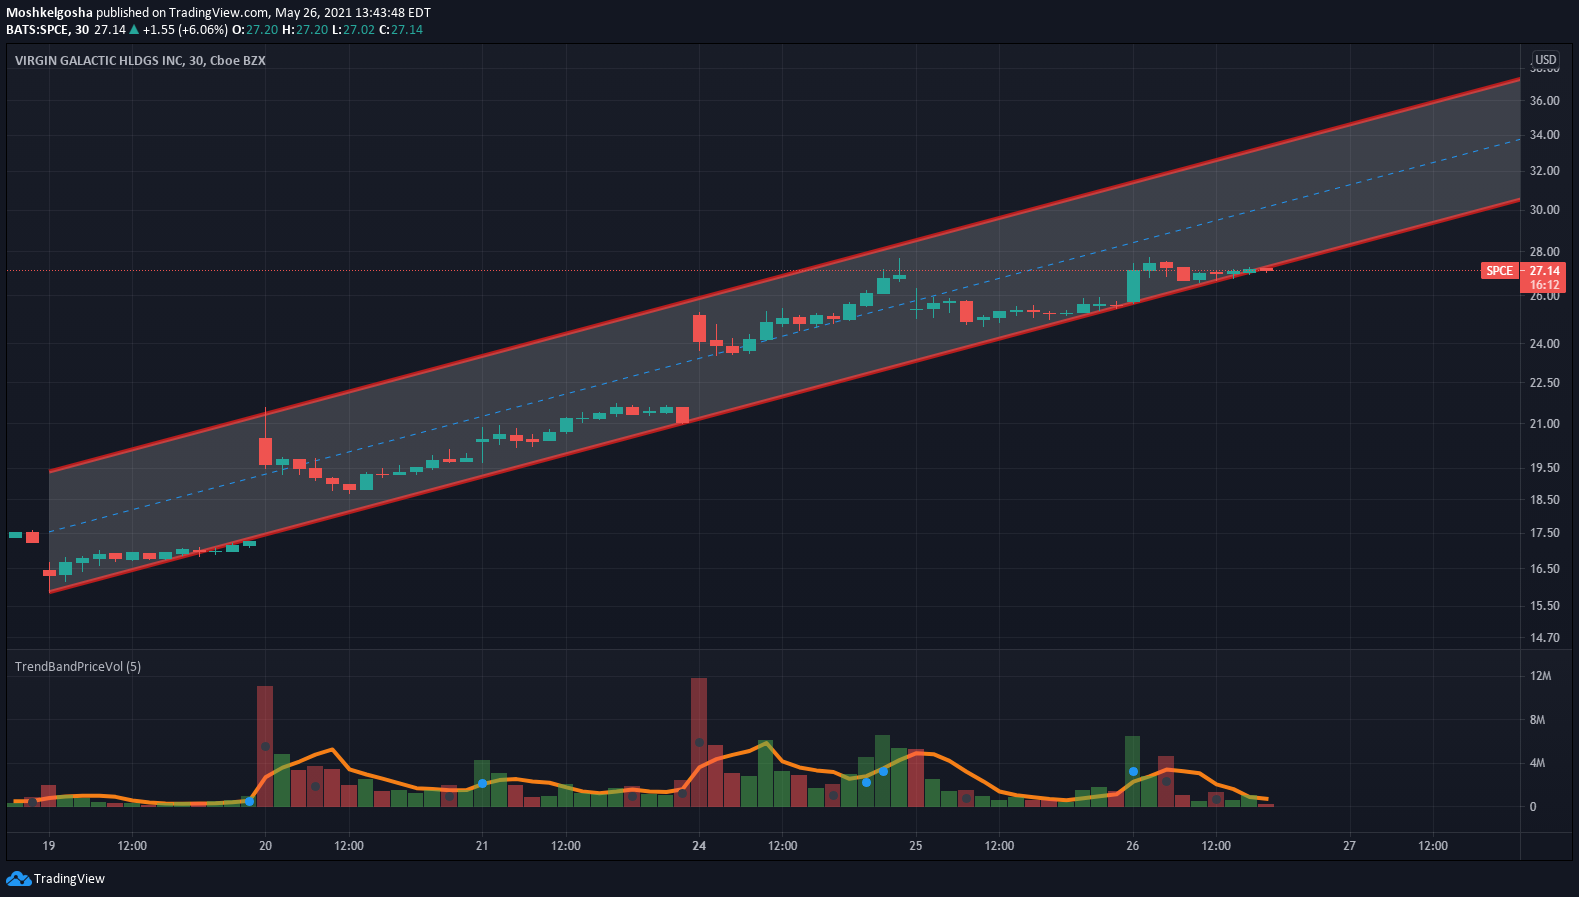Screen dimensions: 1579x897
Task: Click the 21.00 price axis label
Action: tap(1544, 424)
